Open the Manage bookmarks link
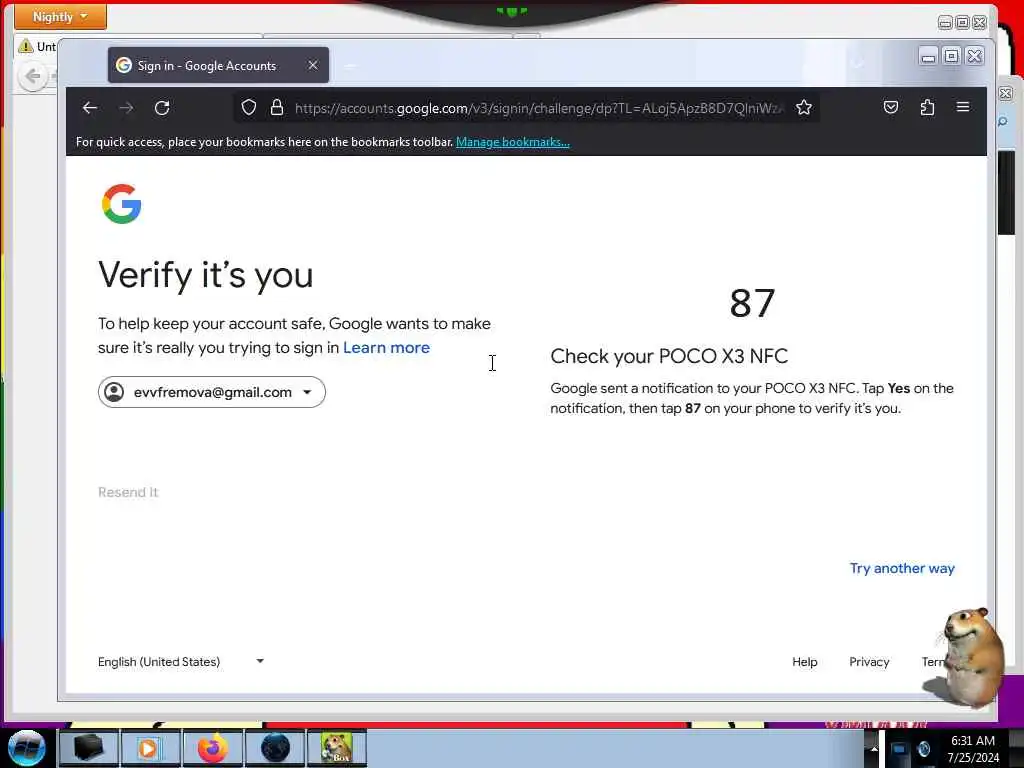Viewport: 1024px width, 768px height. pos(513,142)
